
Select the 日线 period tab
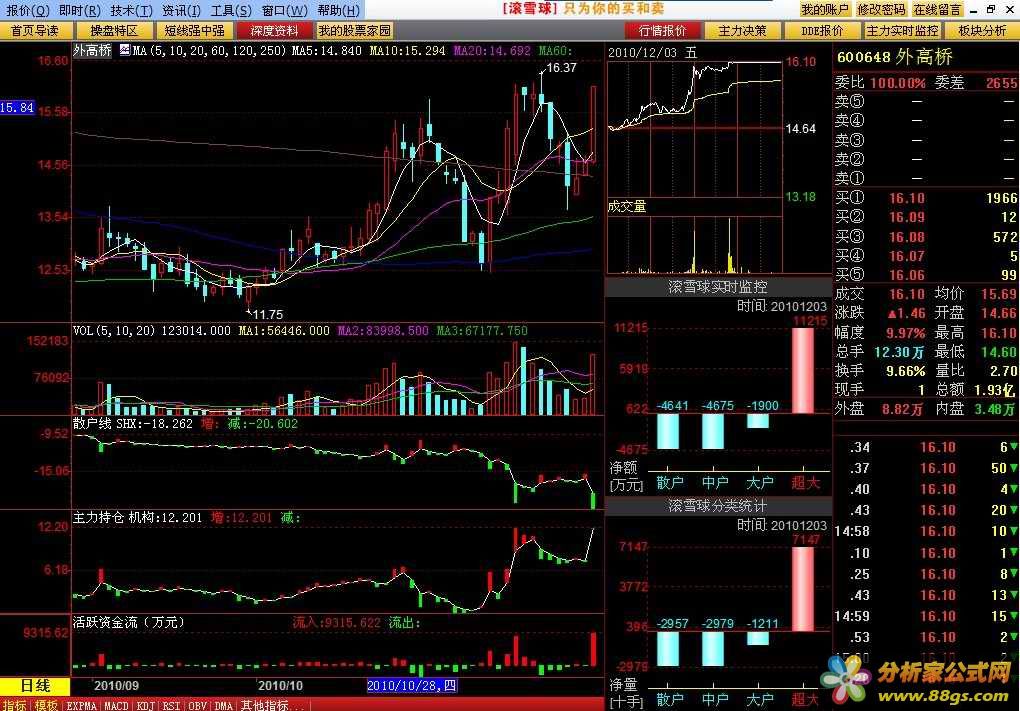35,686
